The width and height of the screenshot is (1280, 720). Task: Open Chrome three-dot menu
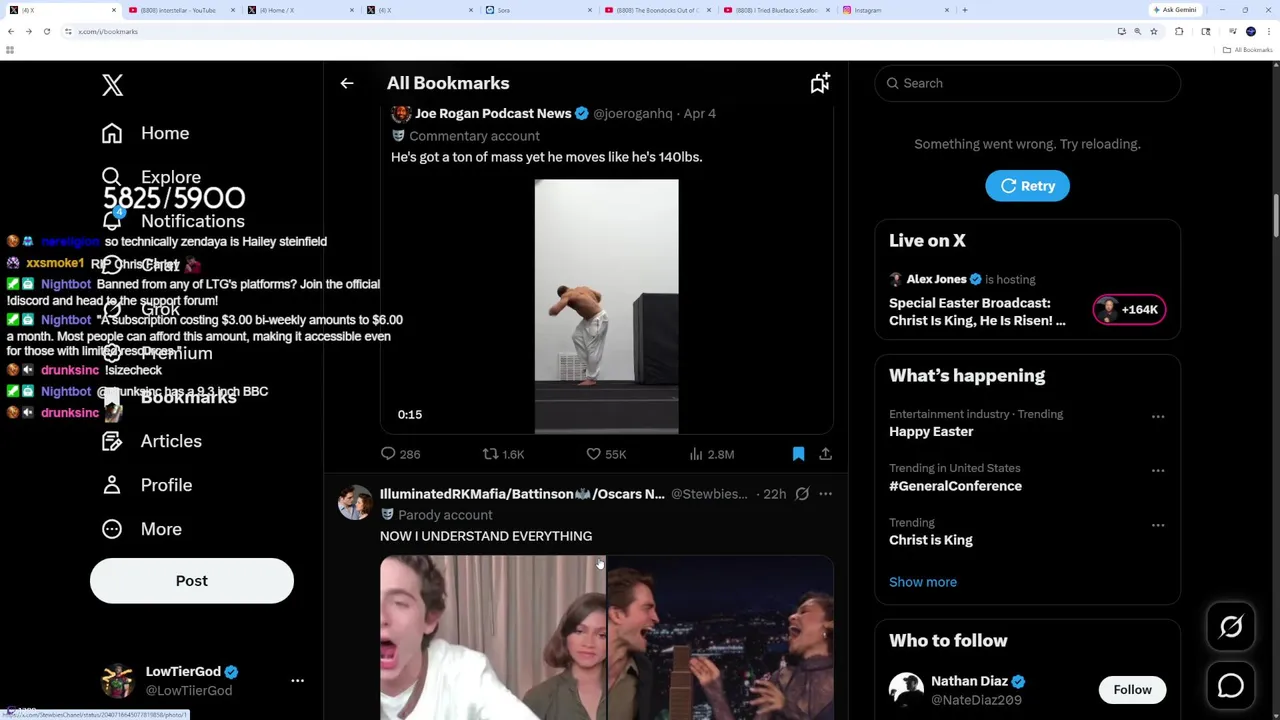[x=1269, y=32]
